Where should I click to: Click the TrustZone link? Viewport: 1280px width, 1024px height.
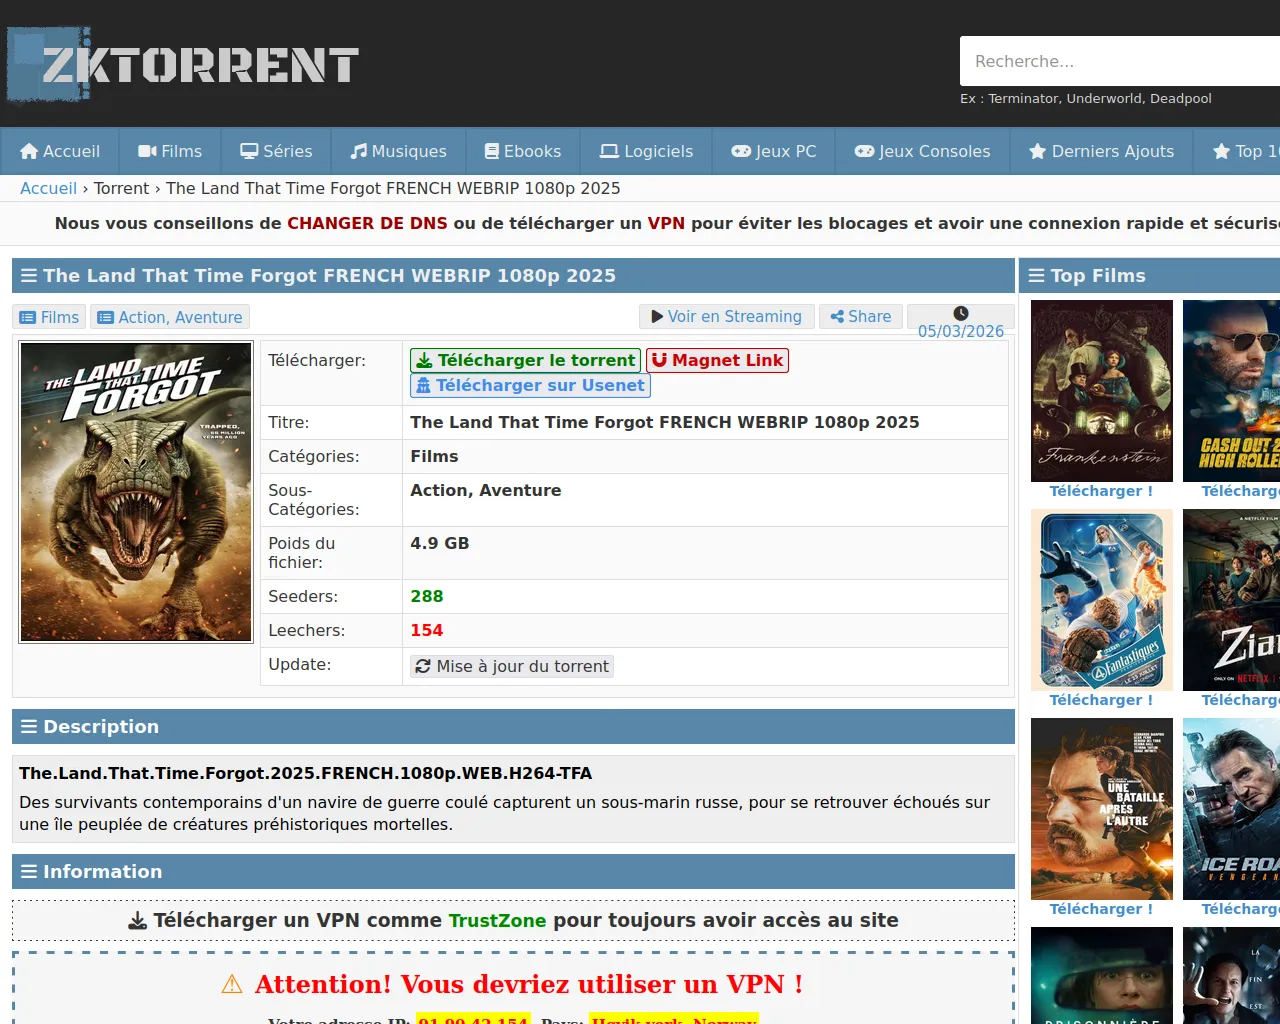(497, 921)
